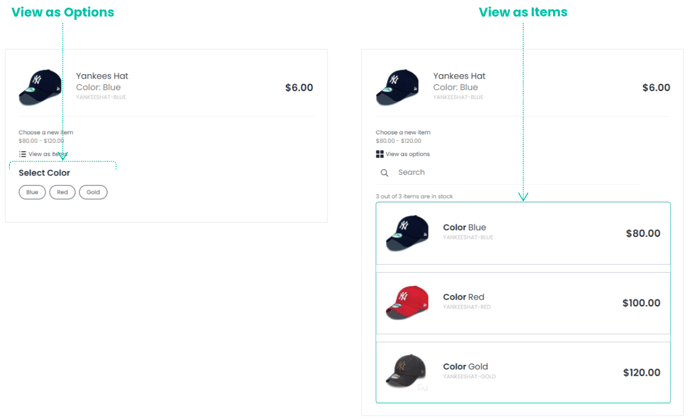Click the Select Color heading
688x419 pixels.
pos(44,173)
